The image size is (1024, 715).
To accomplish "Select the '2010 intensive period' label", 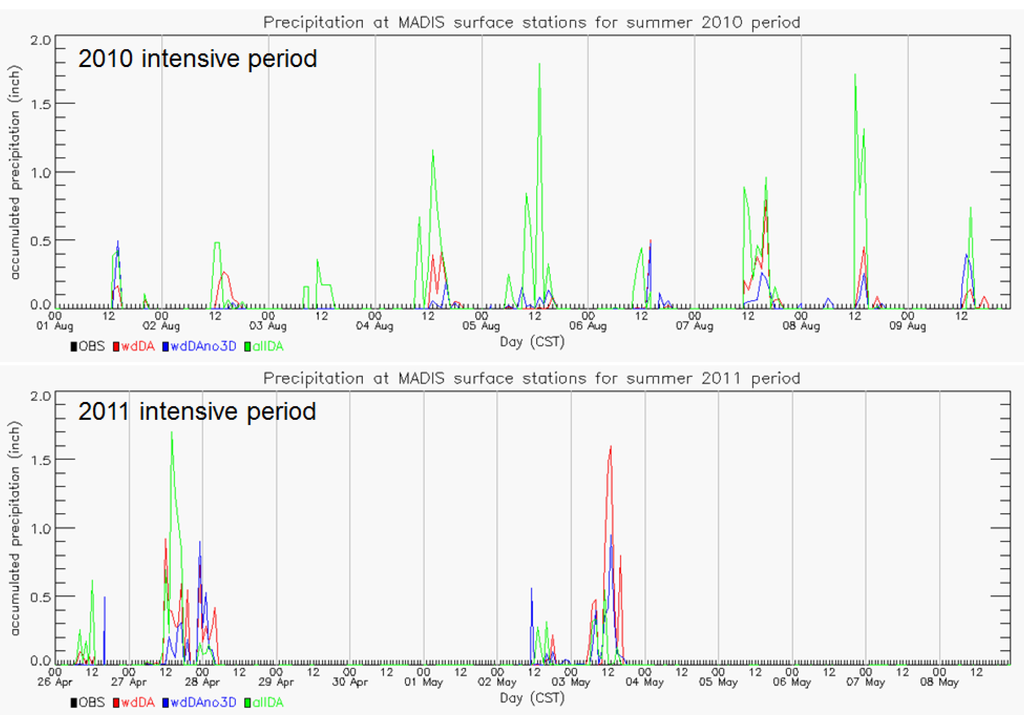I will [198, 59].
